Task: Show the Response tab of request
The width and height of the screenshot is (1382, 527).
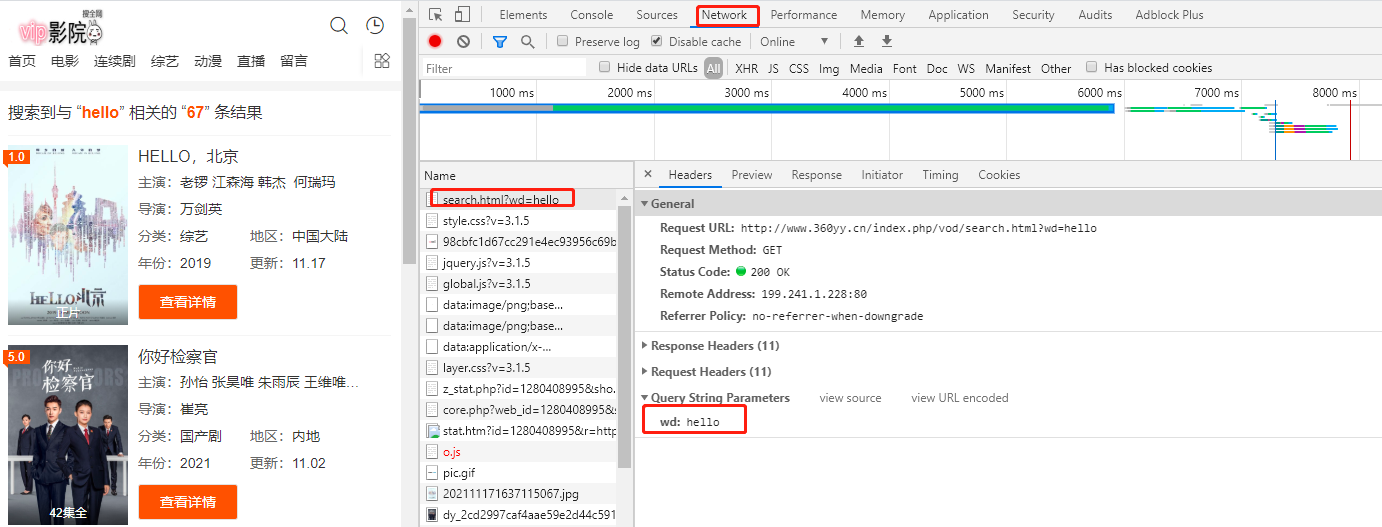Action: pyautogui.click(x=816, y=174)
